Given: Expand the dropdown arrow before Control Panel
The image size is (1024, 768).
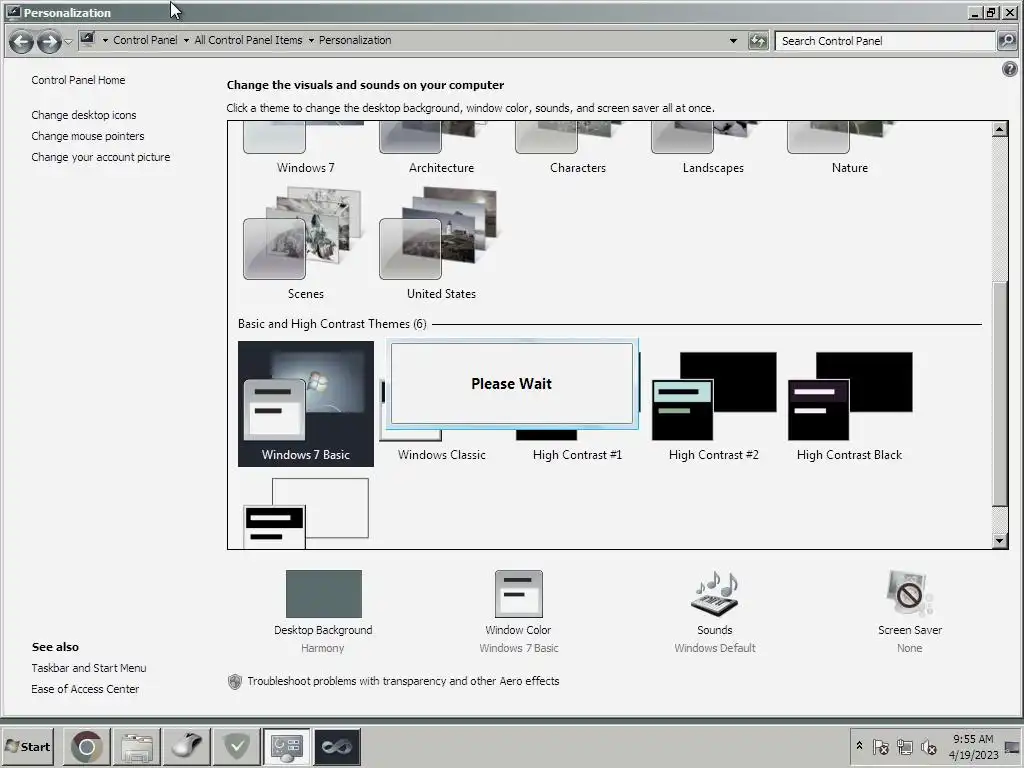Looking at the screenshot, I should click(105, 40).
